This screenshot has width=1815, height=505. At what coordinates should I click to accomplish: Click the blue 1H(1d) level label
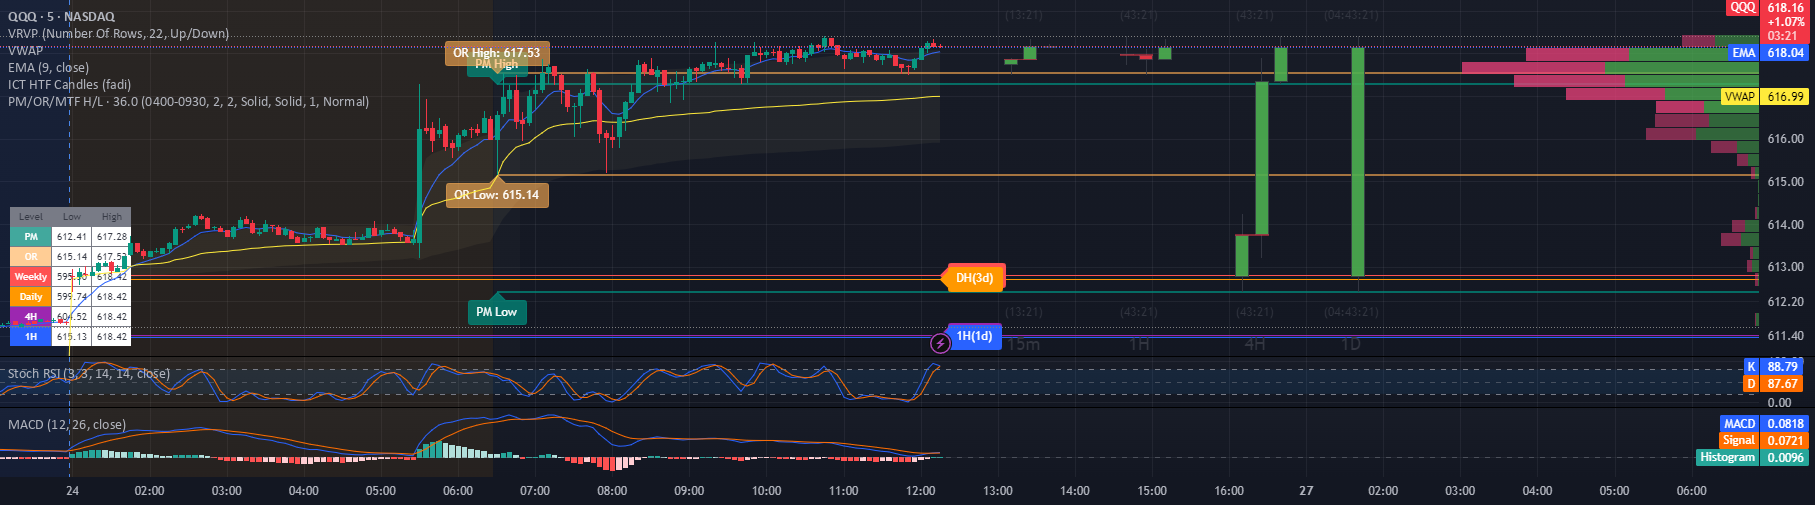click(974, 336)
